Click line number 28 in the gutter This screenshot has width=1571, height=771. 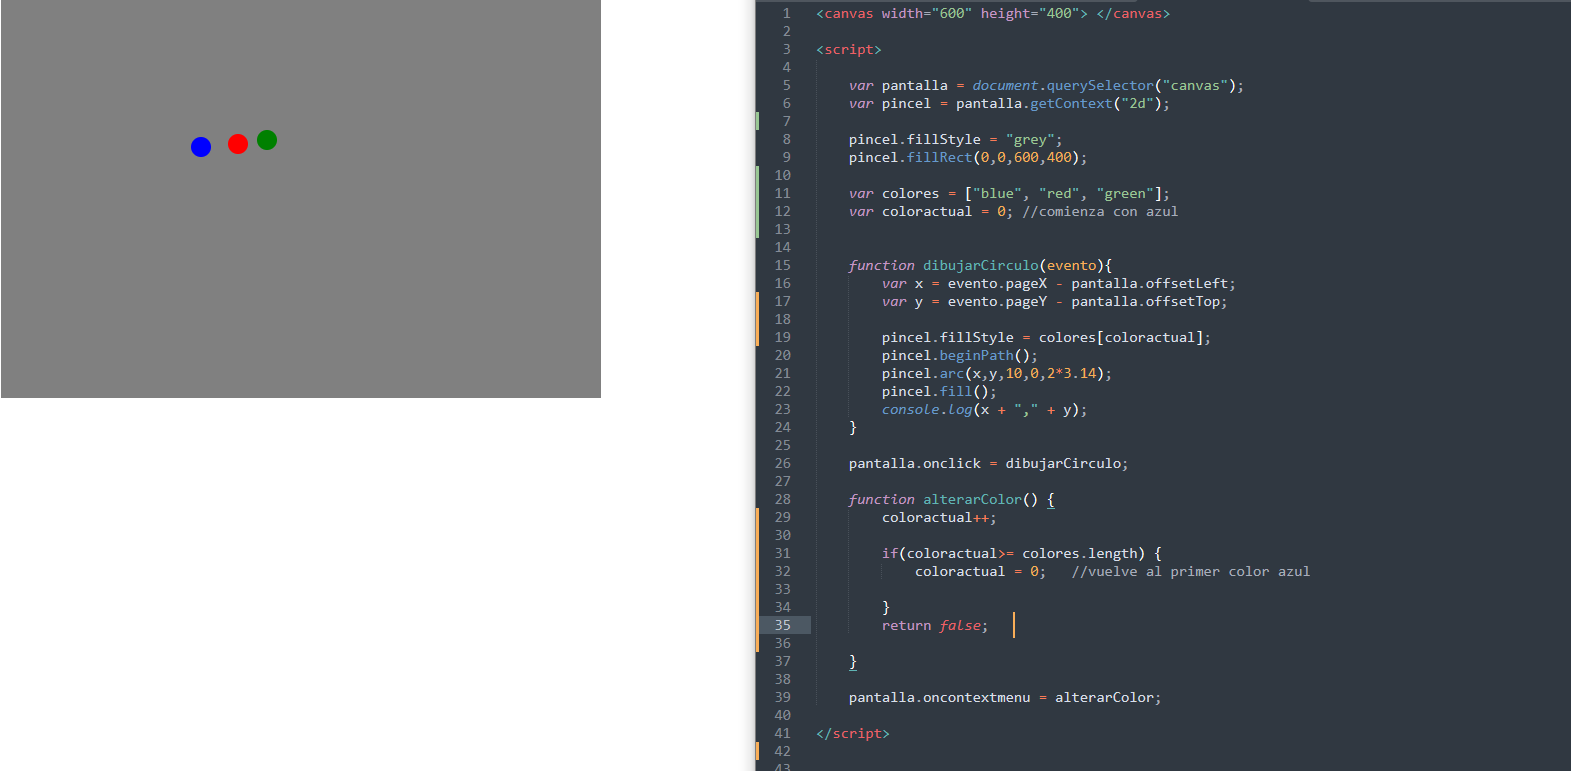coord(782,500)
